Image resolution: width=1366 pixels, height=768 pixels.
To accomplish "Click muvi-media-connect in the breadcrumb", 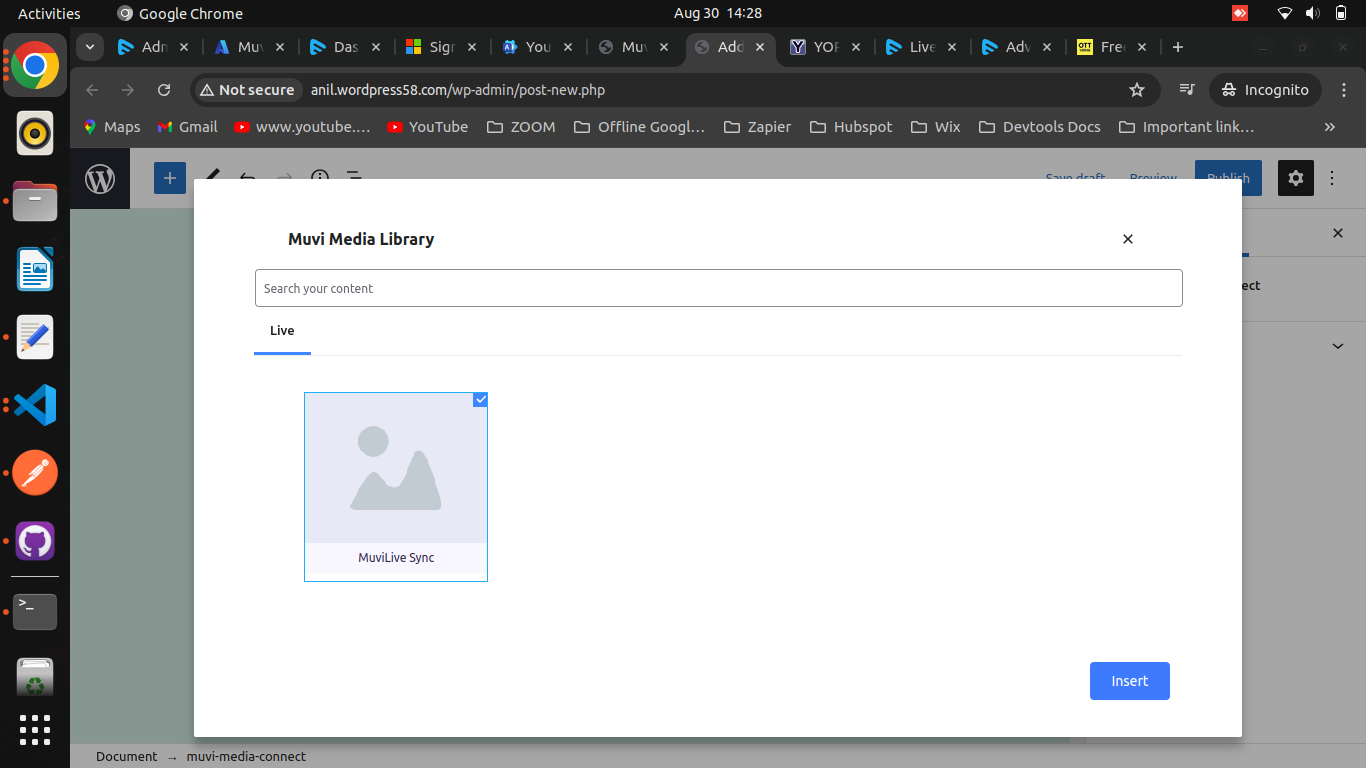I will (x=246, y=757).
